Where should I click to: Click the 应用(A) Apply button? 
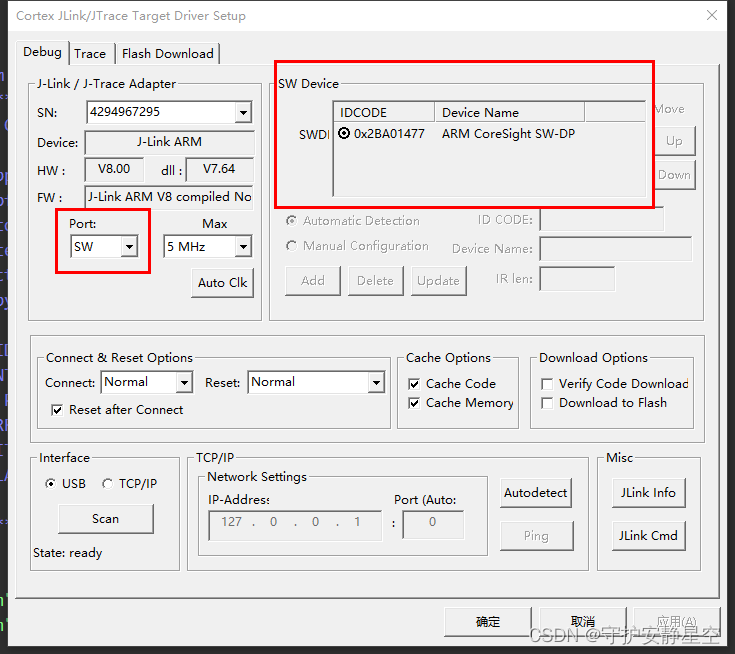tap(677, 622)
